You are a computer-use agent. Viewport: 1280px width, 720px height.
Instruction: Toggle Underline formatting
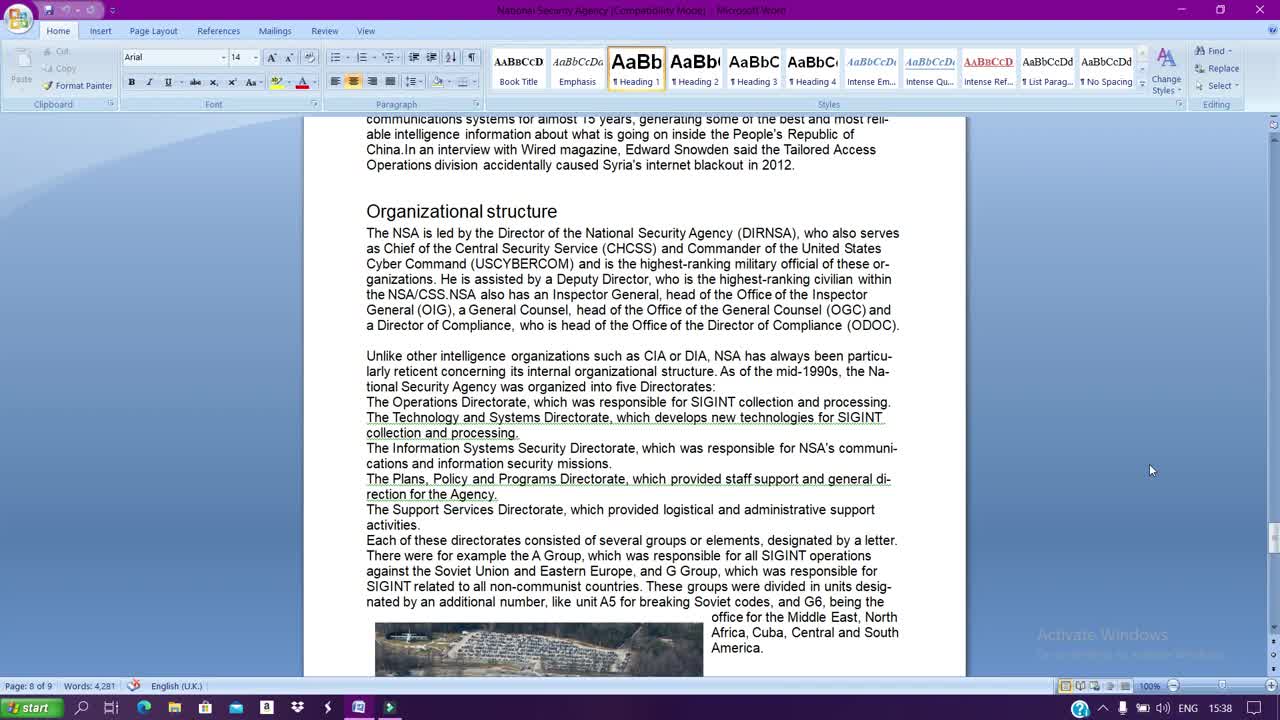tap(168, 82)
